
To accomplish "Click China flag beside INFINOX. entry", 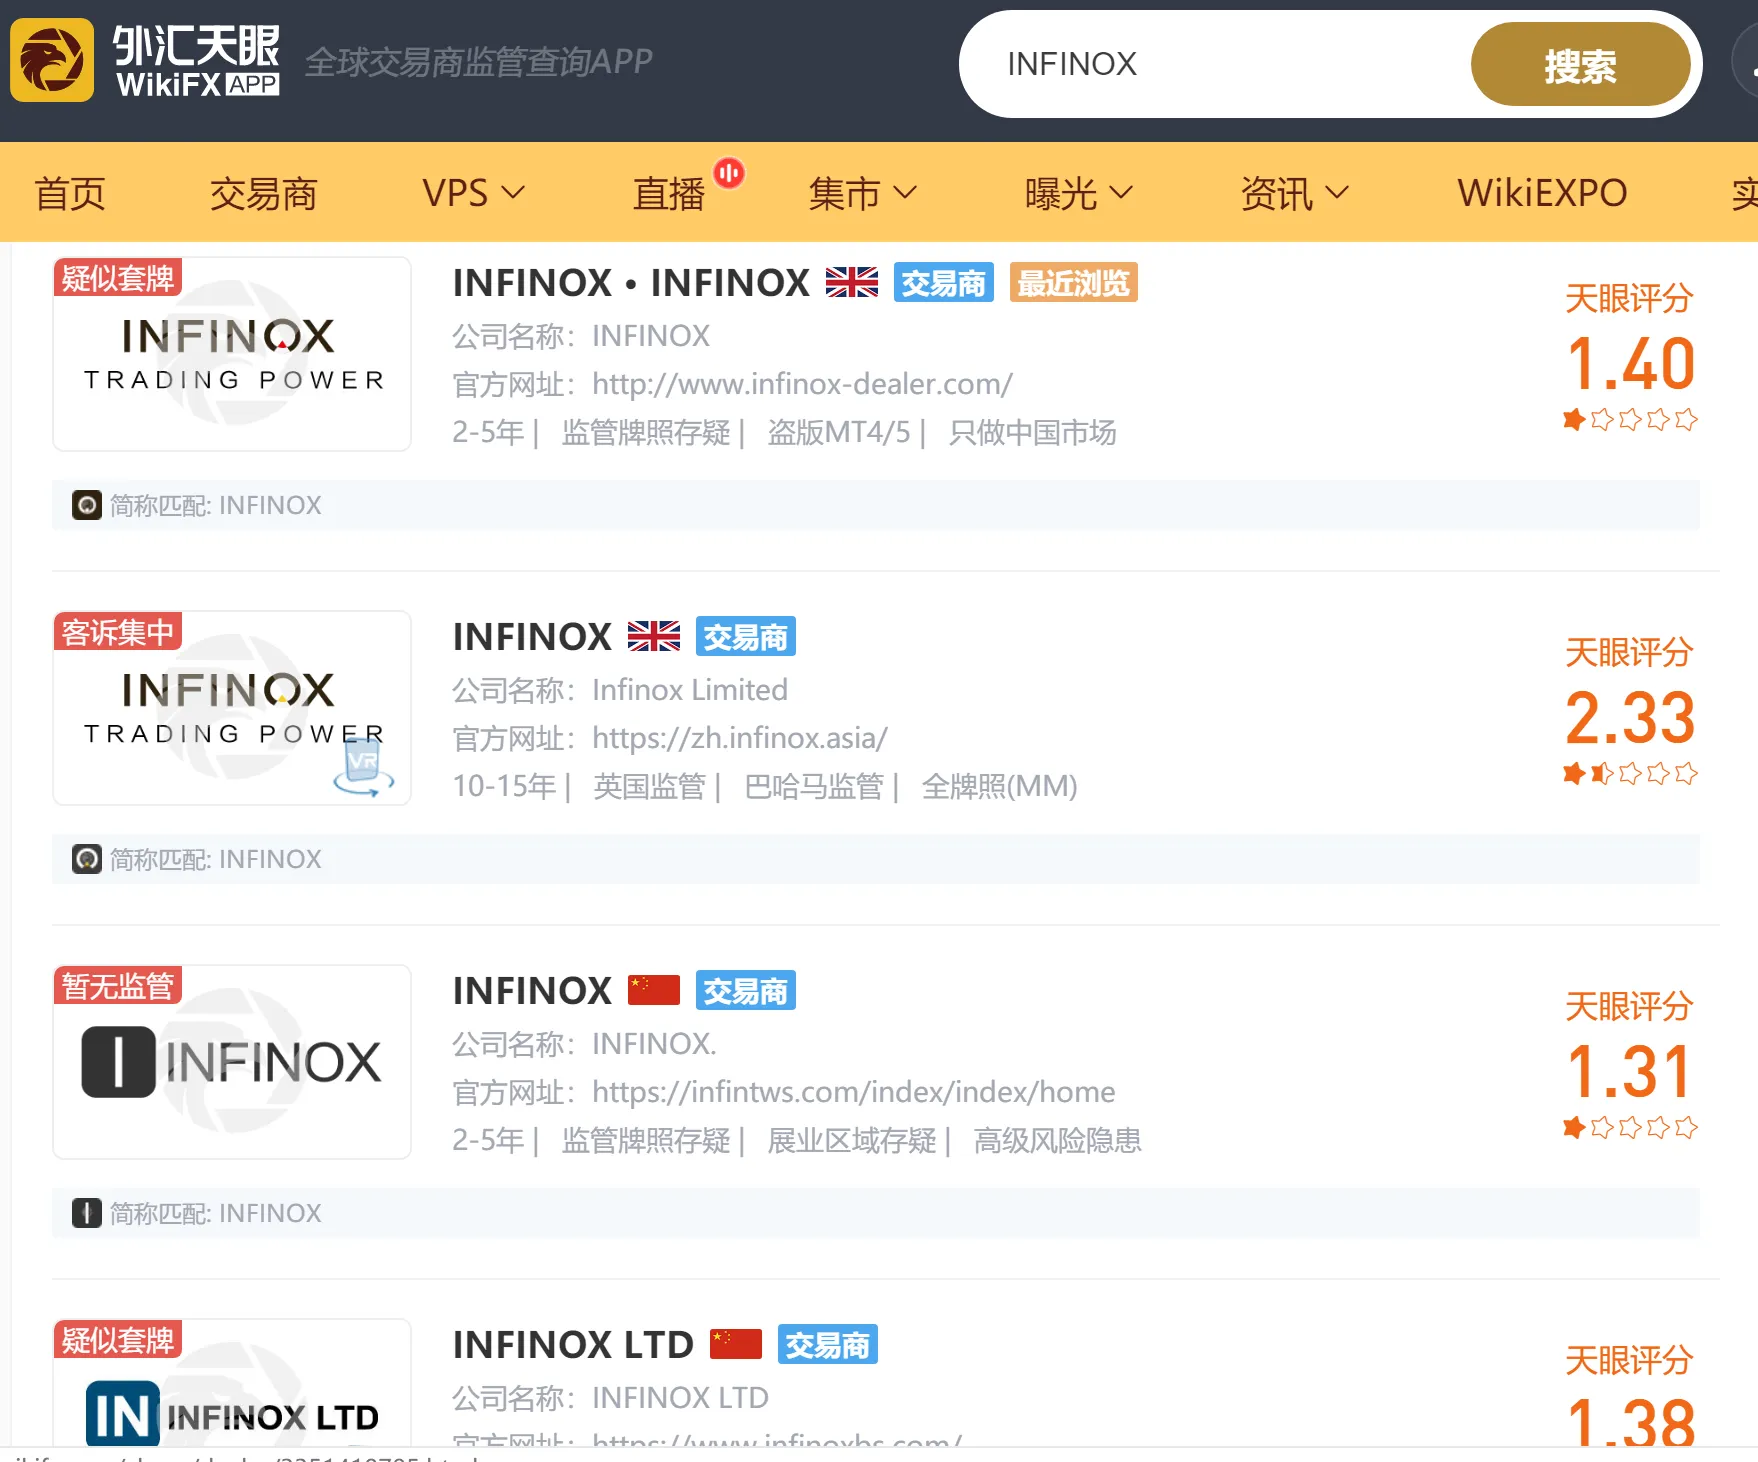I will [x=654, y=991].
